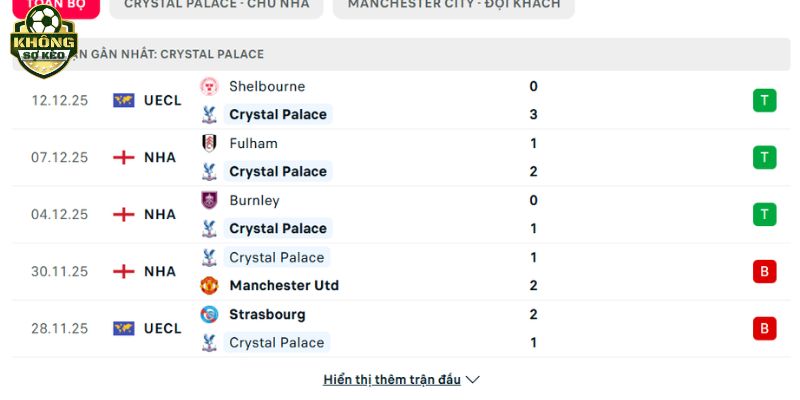Click the Không Sợ Kèo site logo

(42, 41)
